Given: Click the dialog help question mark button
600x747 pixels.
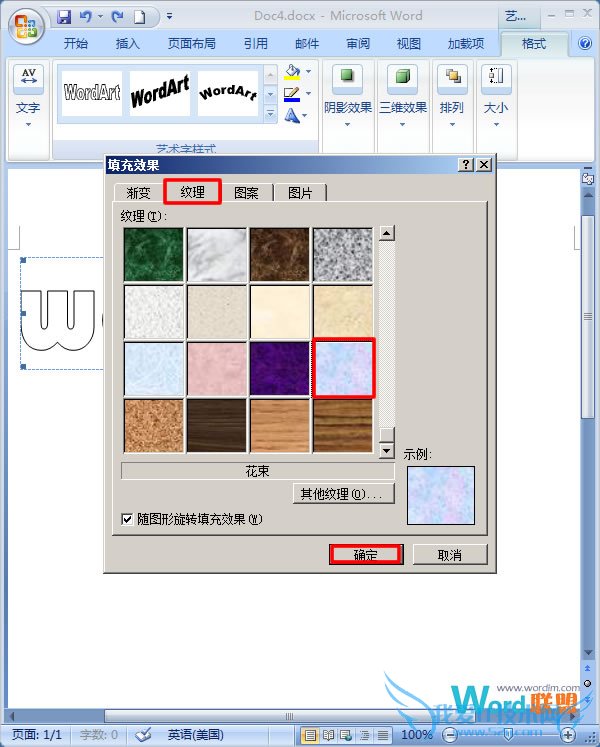Looking at the screenshot, I should coord(466,165).
